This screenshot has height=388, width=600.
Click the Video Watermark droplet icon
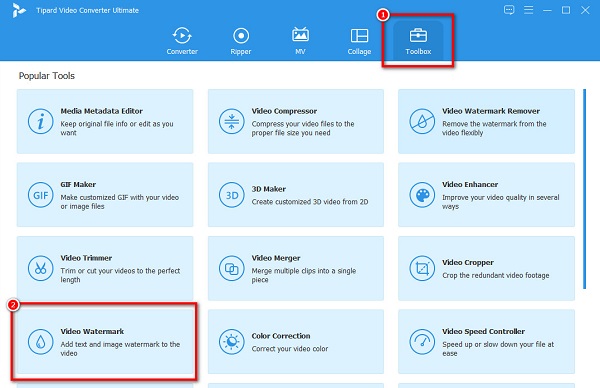[x=40, y=342]
